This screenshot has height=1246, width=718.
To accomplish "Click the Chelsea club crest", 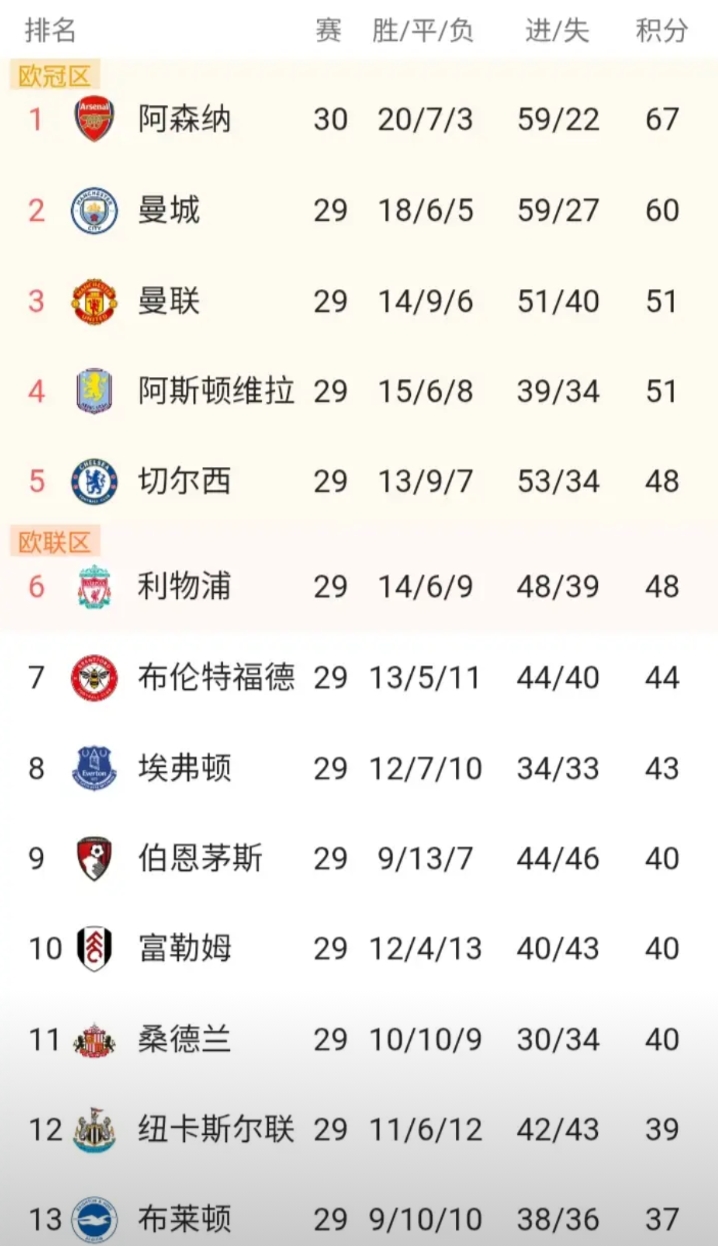I will pos(94,482).
